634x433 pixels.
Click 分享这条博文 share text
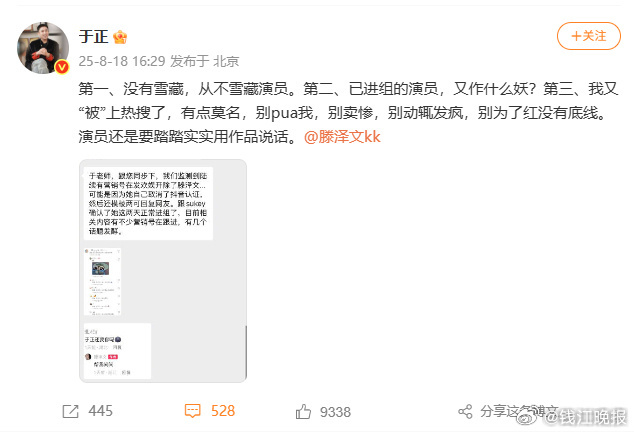tap(519, 411)
